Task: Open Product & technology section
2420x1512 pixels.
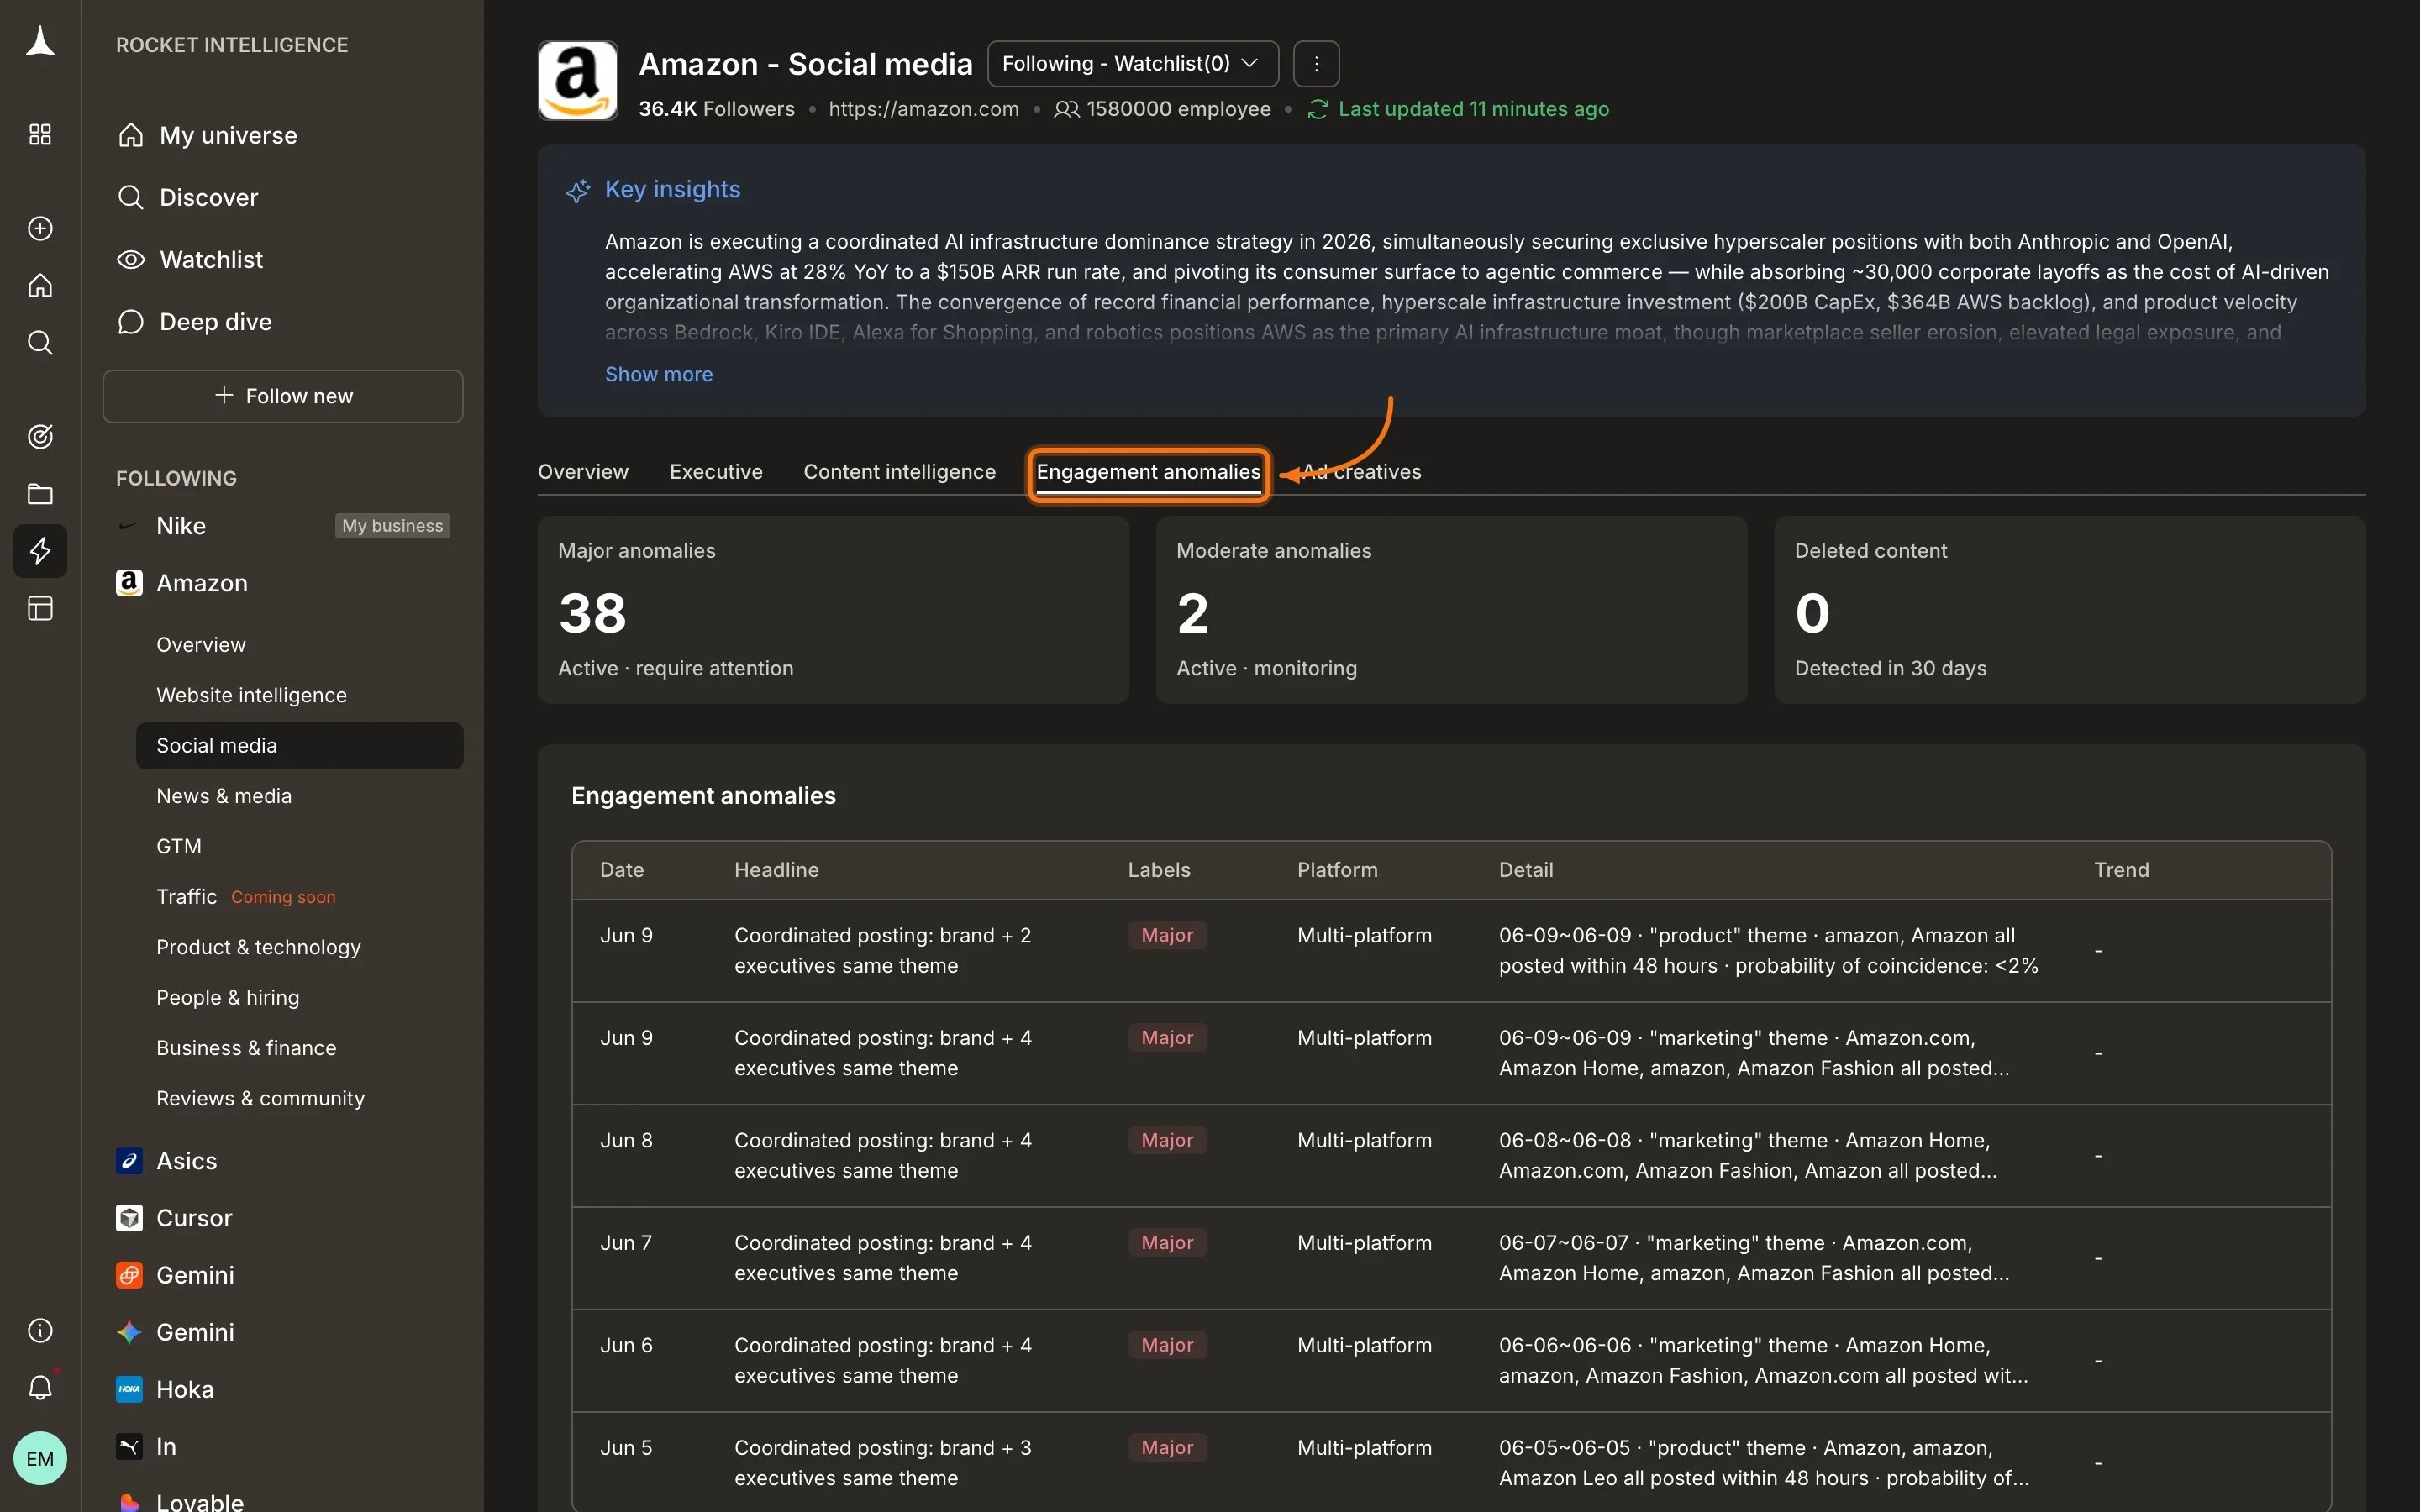Action: tap(258, 947)
